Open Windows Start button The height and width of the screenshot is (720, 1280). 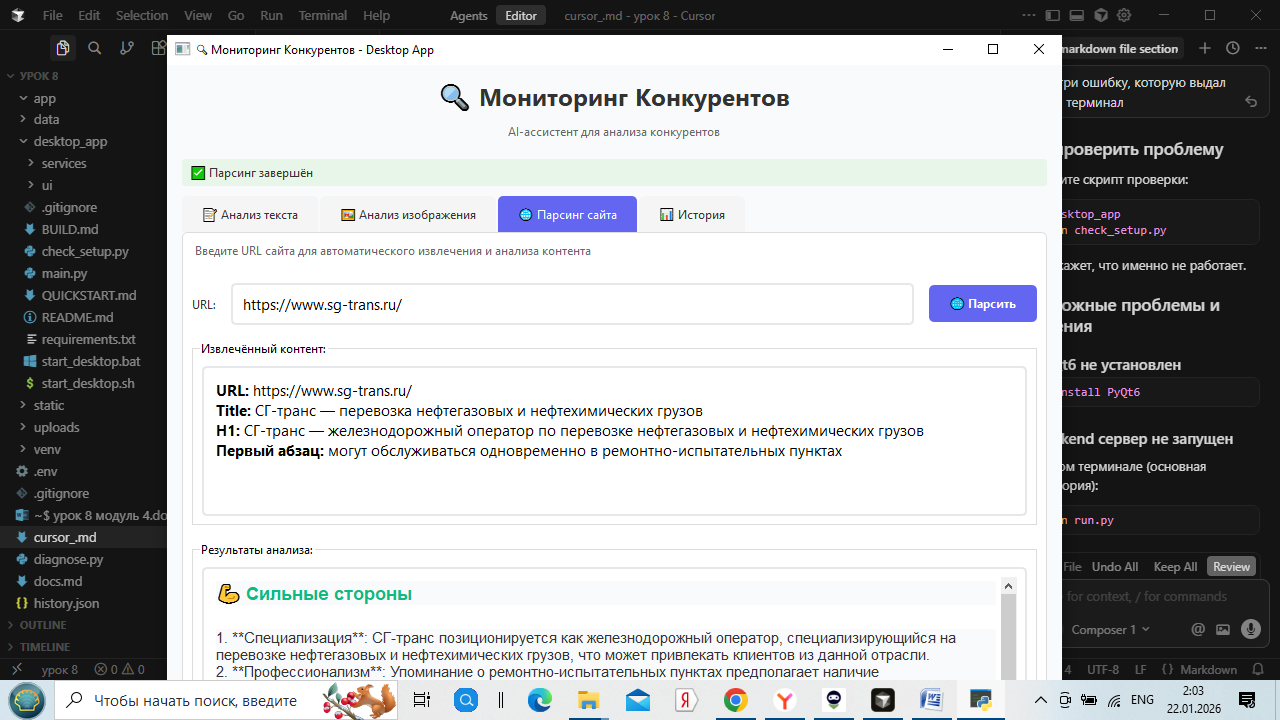(x=27, y=700)
